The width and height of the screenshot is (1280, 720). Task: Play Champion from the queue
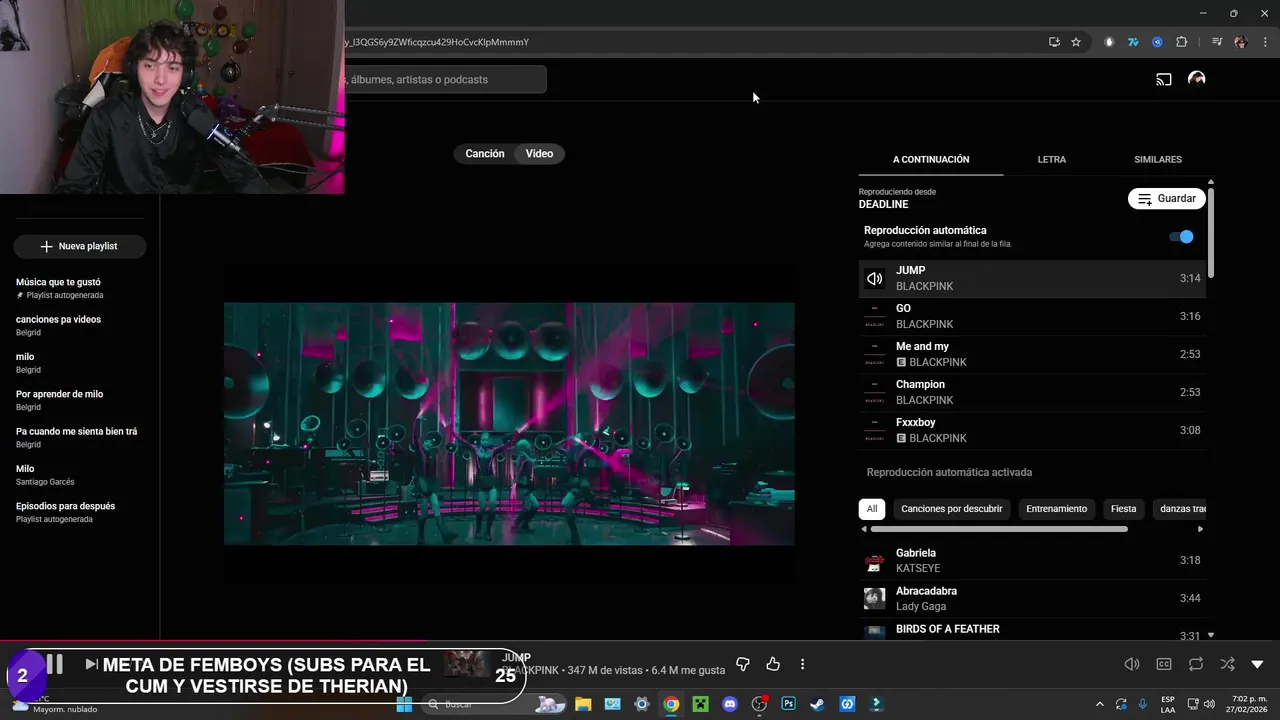pos(1032,392)
